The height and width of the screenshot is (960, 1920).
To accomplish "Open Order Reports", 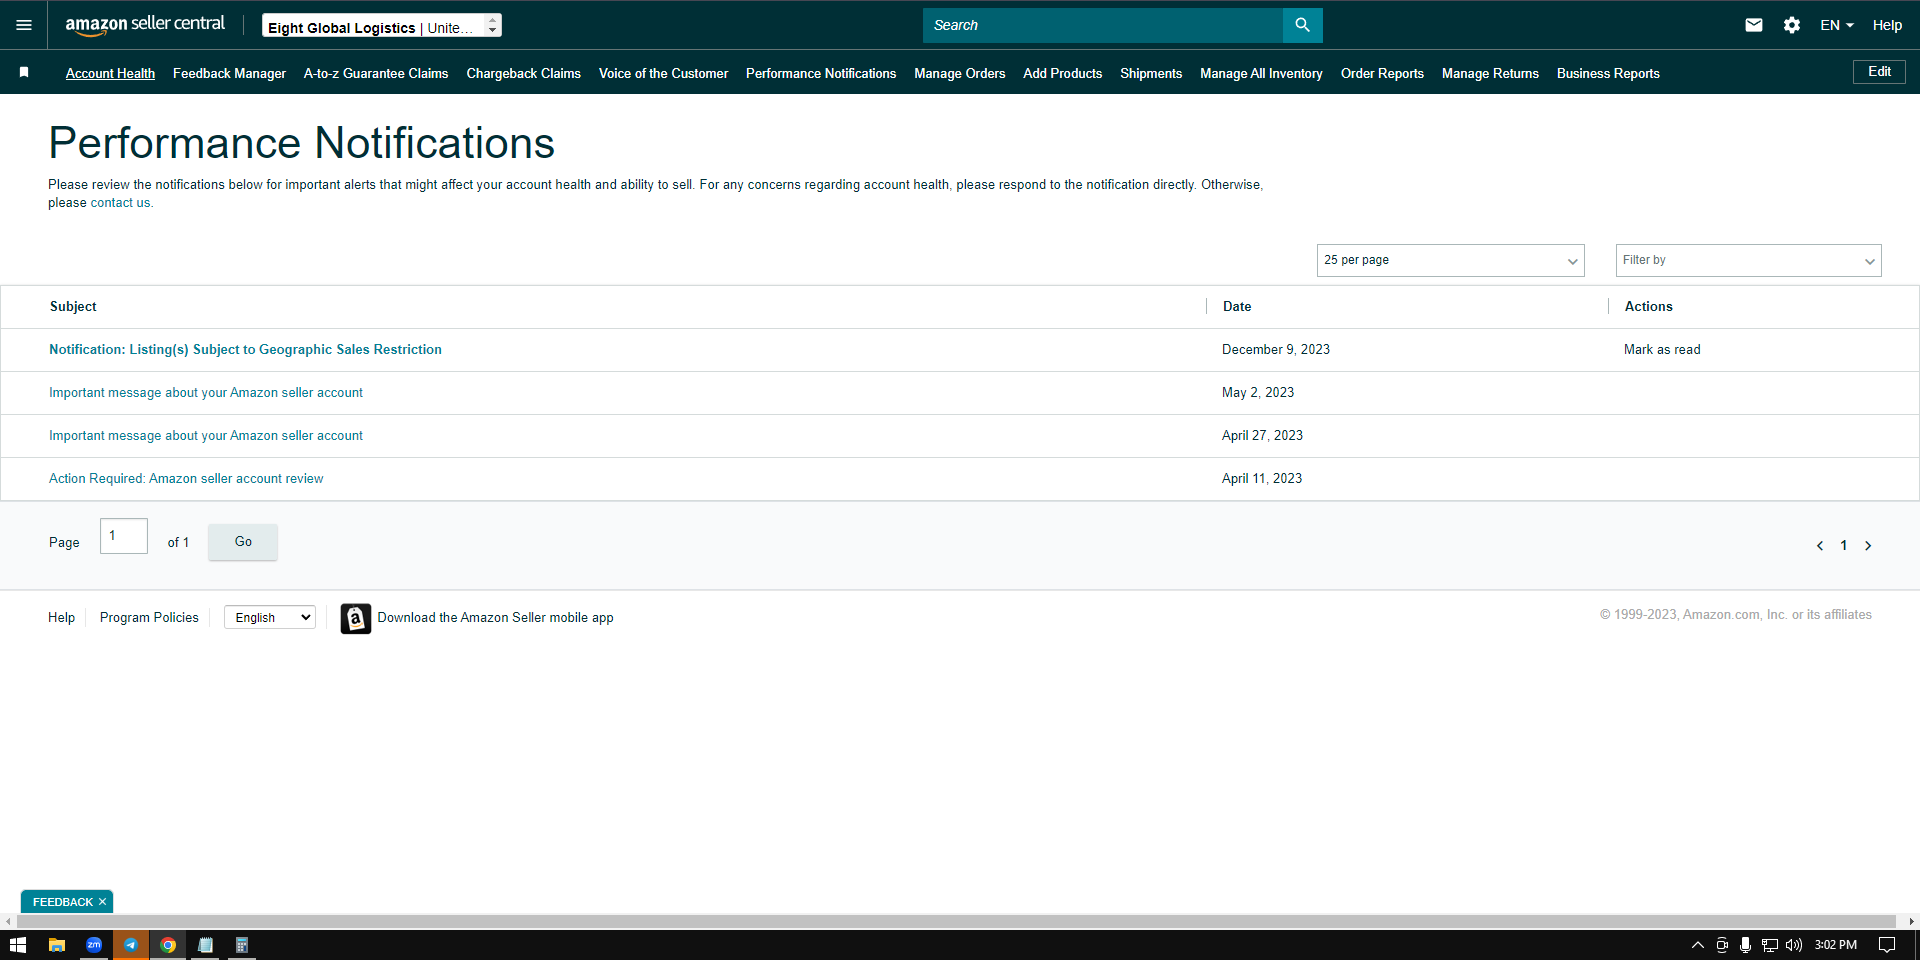I will click(1382, 73).
